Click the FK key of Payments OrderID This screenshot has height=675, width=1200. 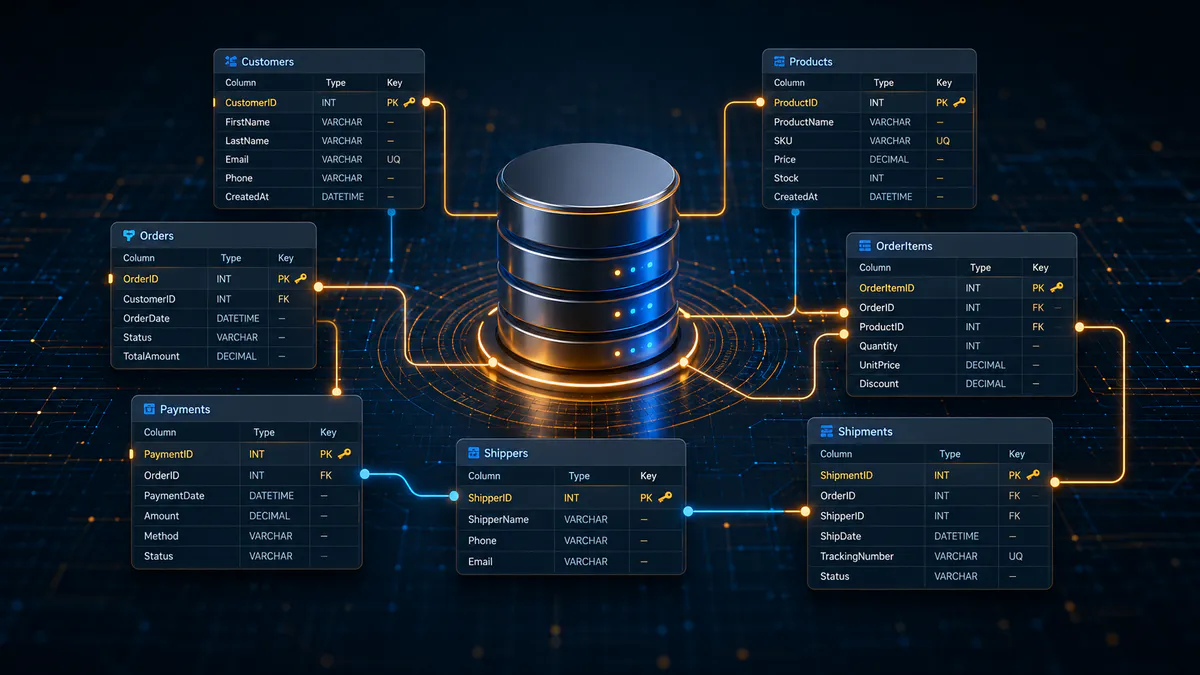click(326, 476)
